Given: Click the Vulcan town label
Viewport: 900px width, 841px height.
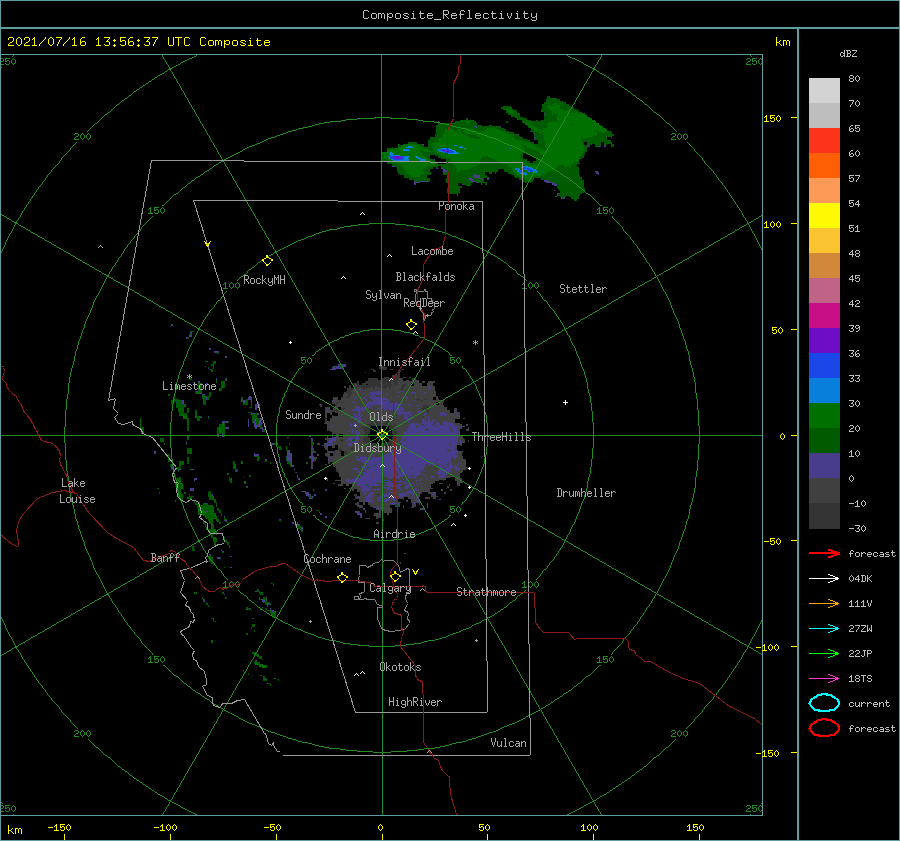Looking at the screenshot, I should [509, 743].
